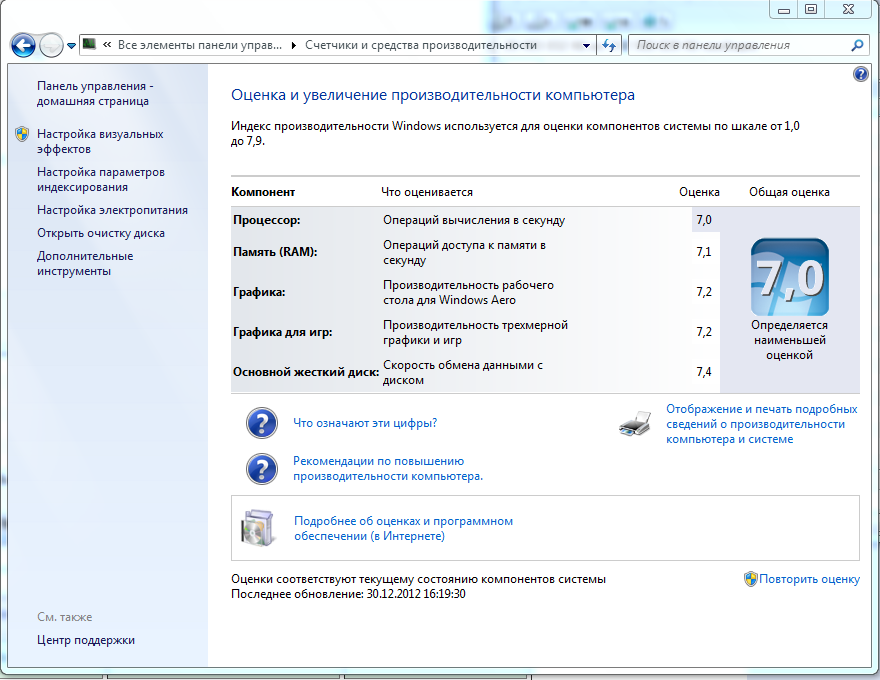This screenshot has height=680, width=880.
Task: Click the Control Panel icon in the address bar
Action: (89, 44)
